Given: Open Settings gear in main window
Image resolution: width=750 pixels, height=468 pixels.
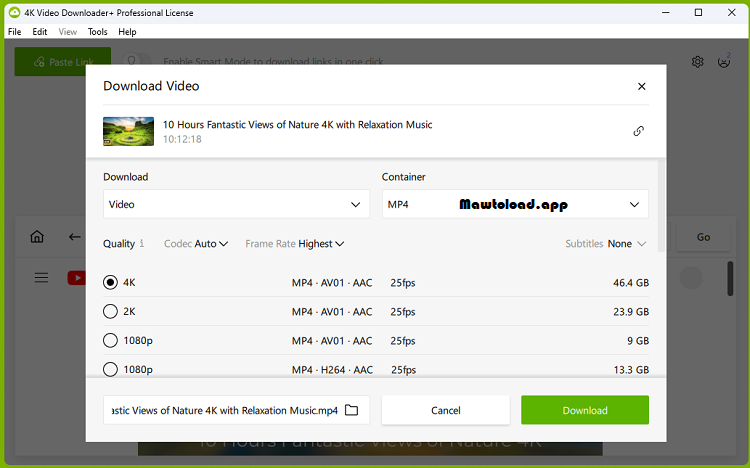Looking at the screenshot, I should point(697,62).
